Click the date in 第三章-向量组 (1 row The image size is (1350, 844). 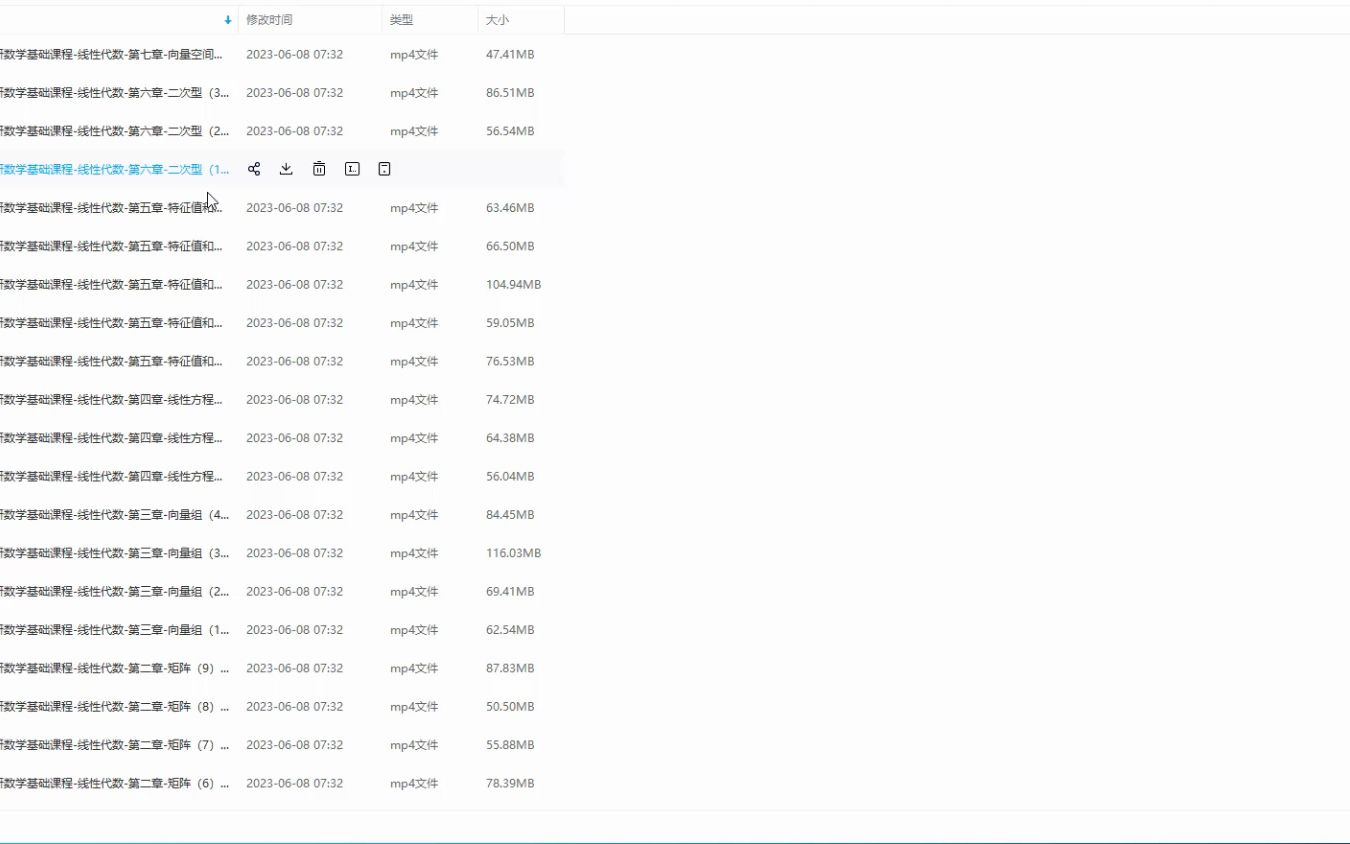[x=295, y=630]
